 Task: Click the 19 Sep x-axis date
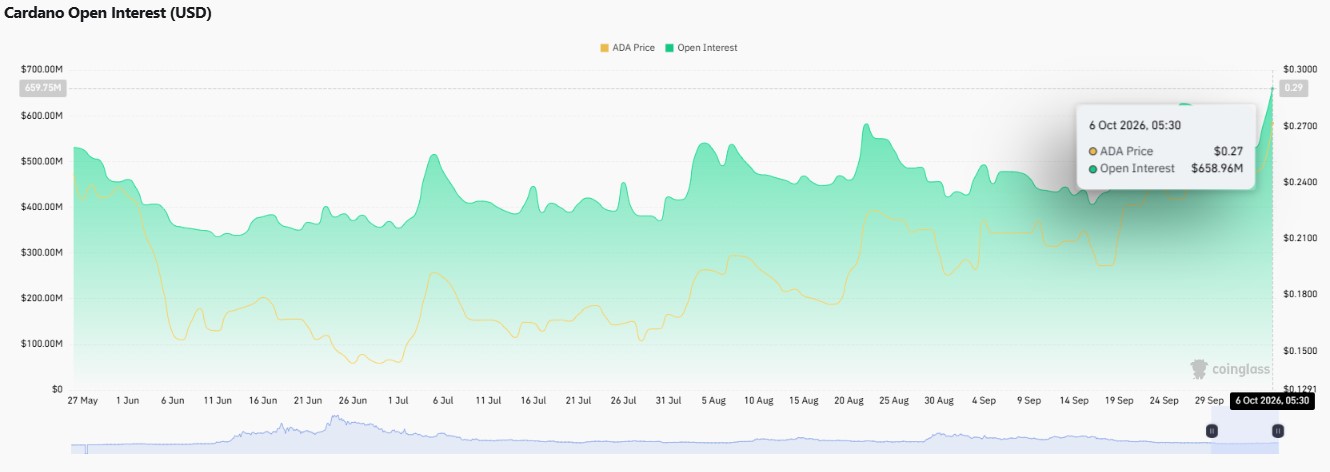(x=1119, y=400)
